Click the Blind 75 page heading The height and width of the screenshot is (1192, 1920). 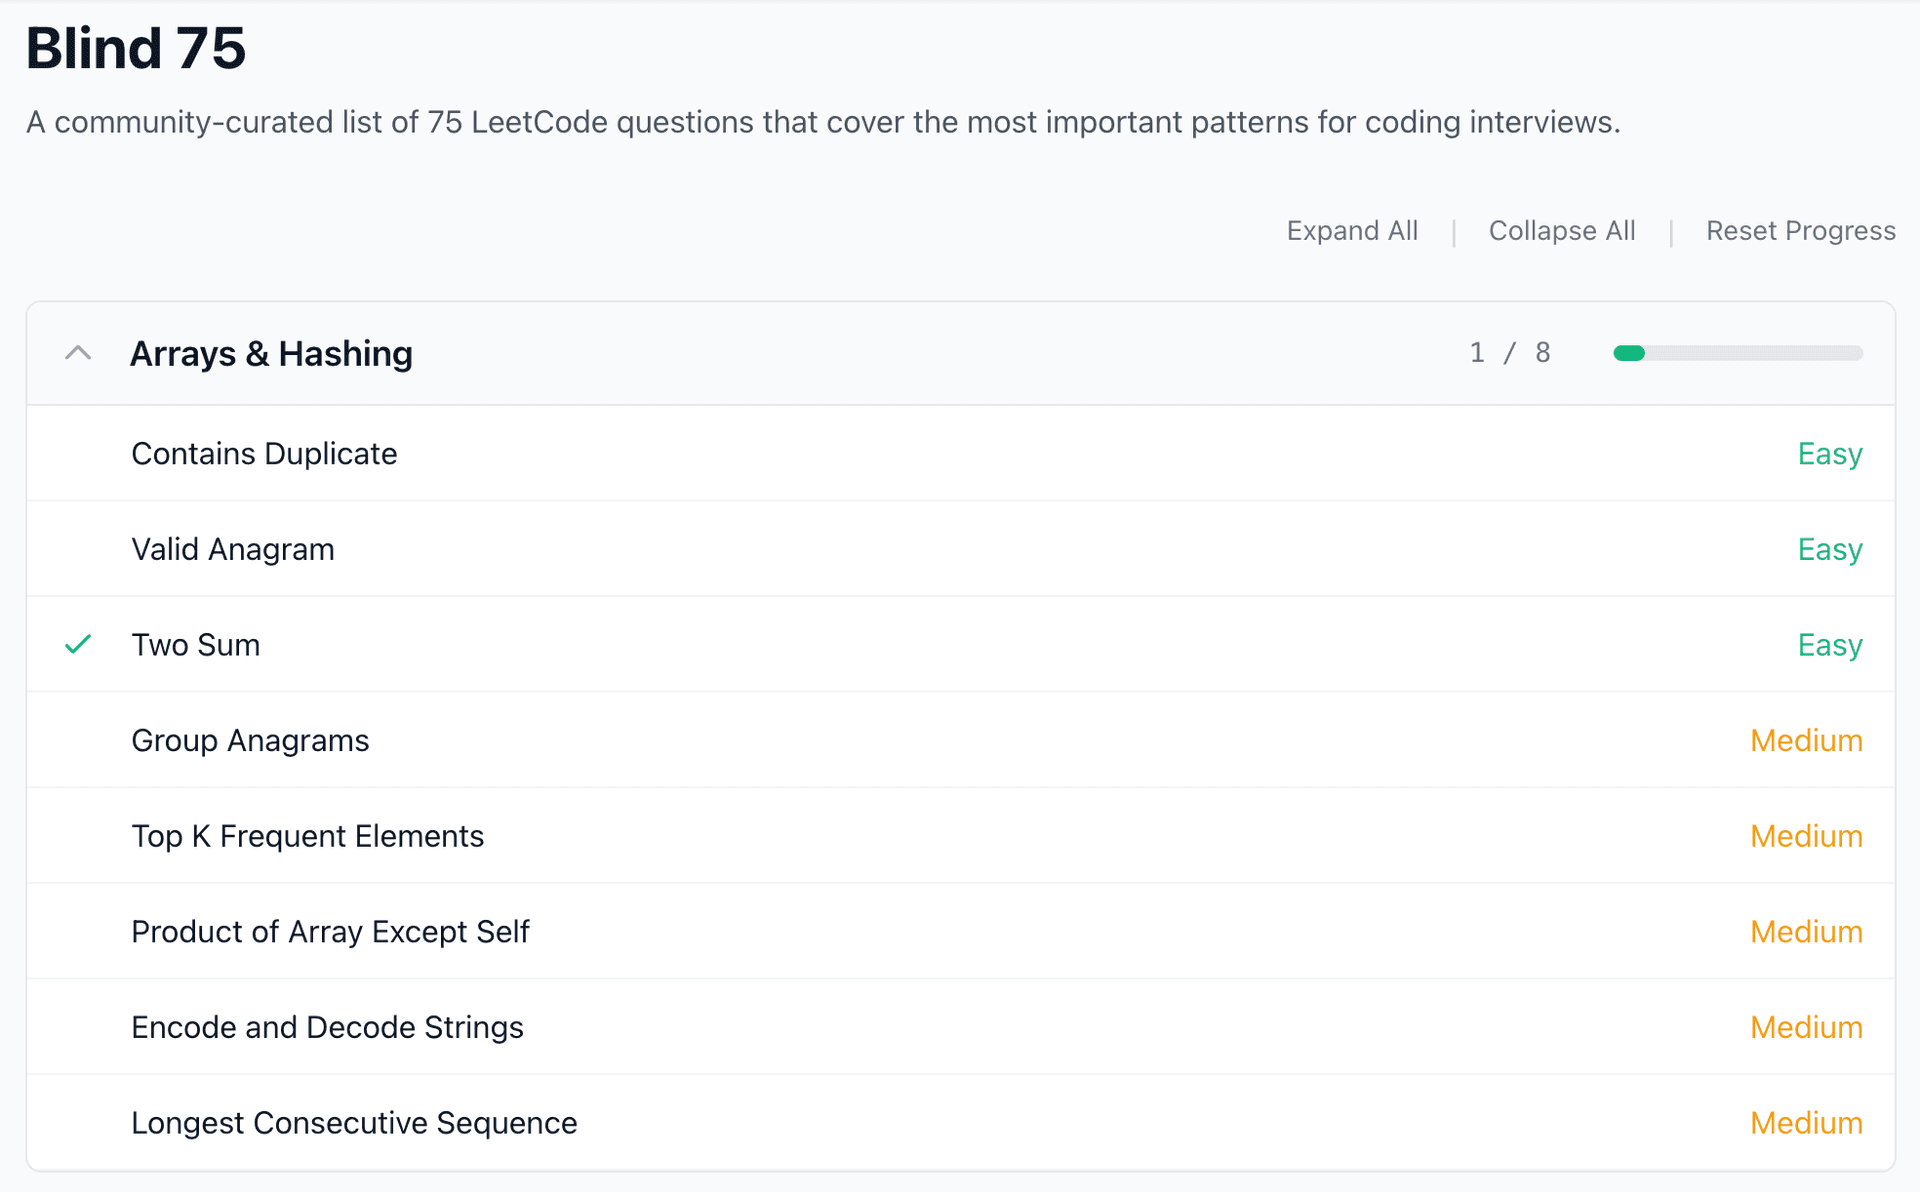pos(136,48)
